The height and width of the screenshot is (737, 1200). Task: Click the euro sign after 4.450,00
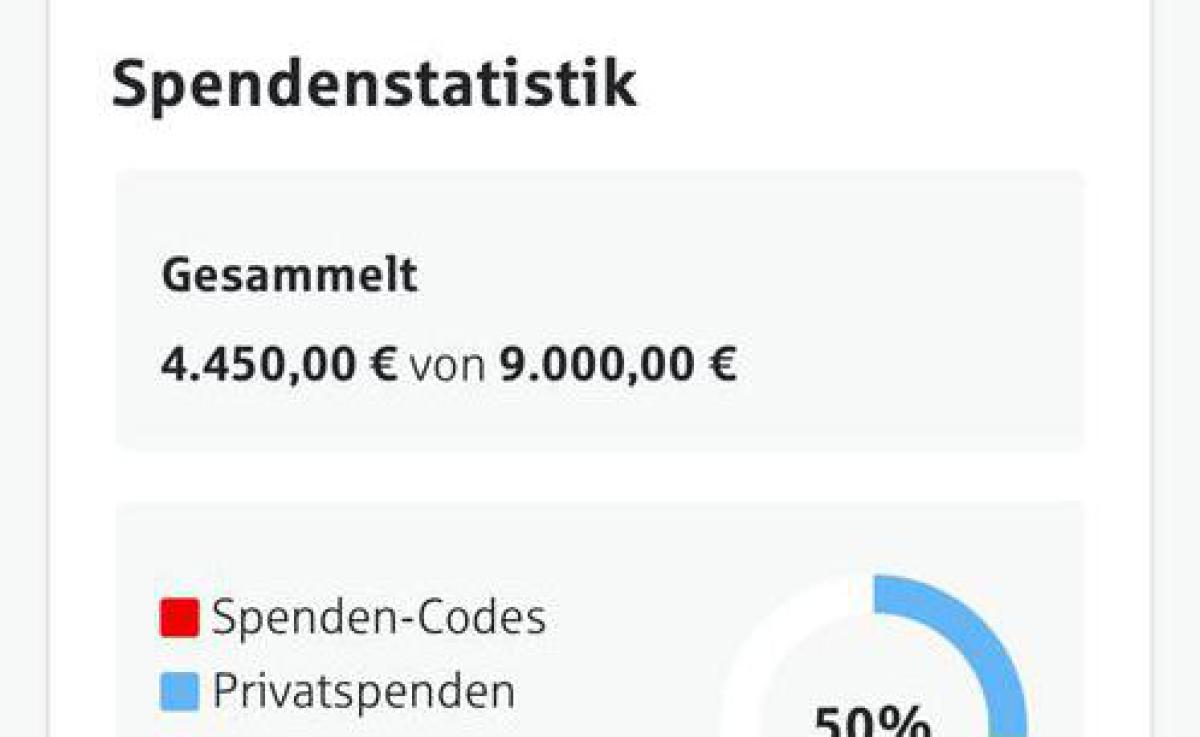(x=384, y=365)
